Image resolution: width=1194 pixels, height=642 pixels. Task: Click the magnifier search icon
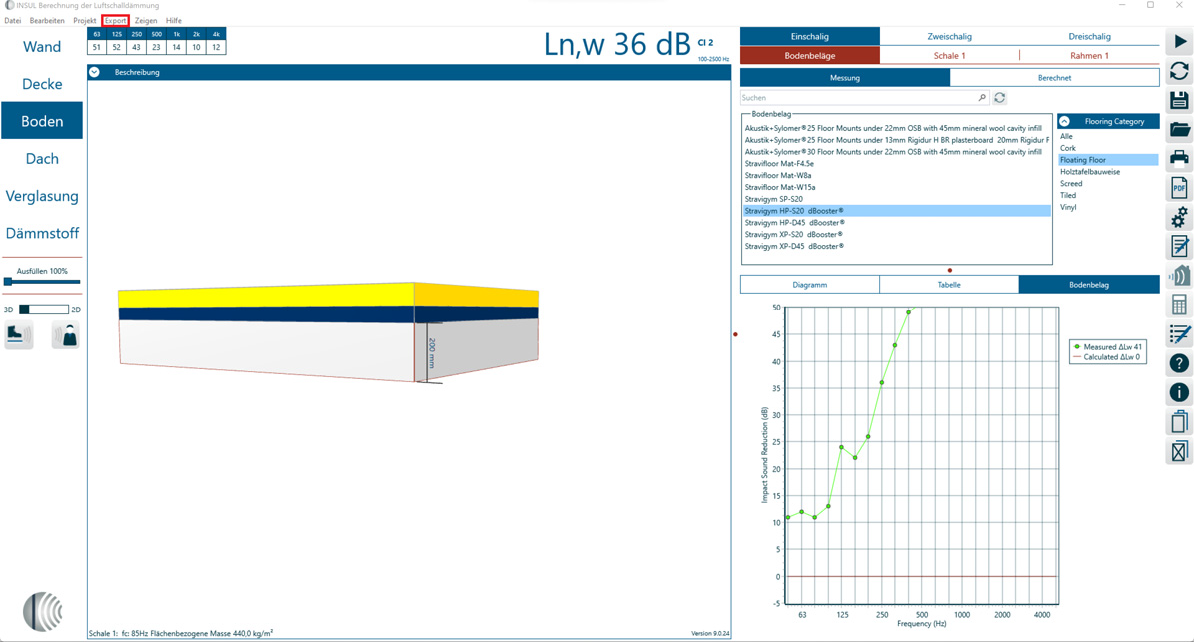[982, 97]
